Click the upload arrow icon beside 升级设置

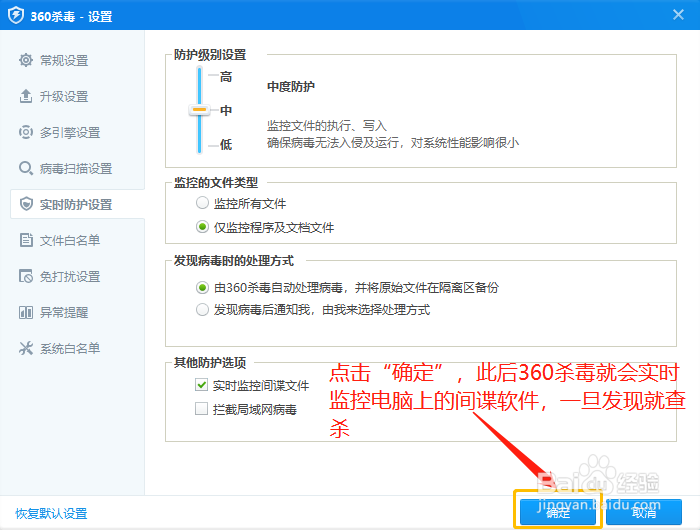tap(26, 96)
